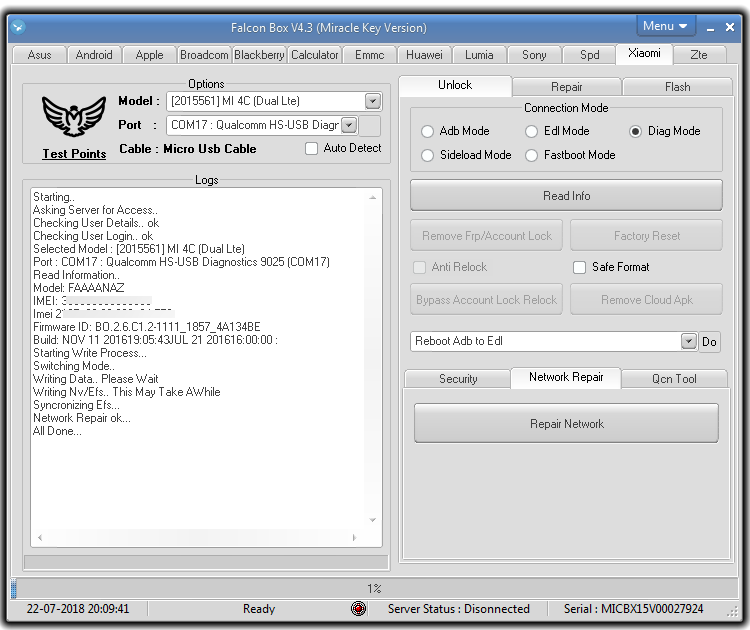Click the logs vertical scrollbar up arrow
Screen dimensions: 750x630
coord(373,198)
